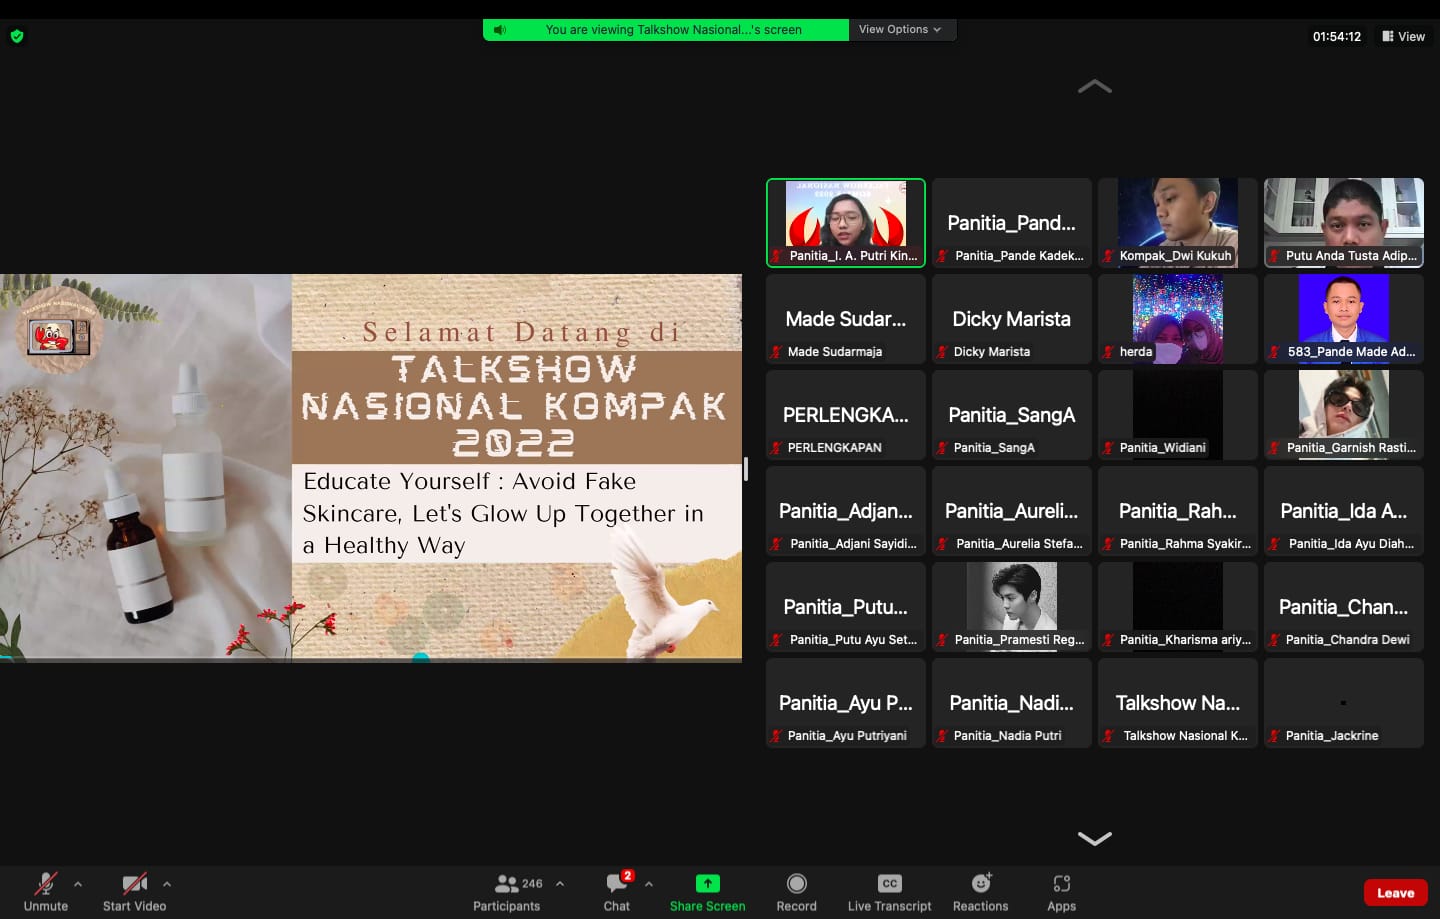Expand audio options arrow beside Unmute
1440x919 pixels.
78,884
